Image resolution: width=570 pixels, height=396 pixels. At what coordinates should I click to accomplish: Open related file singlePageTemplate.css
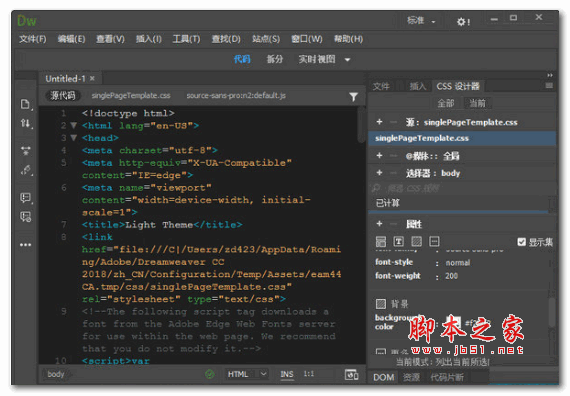pos(131,96)
